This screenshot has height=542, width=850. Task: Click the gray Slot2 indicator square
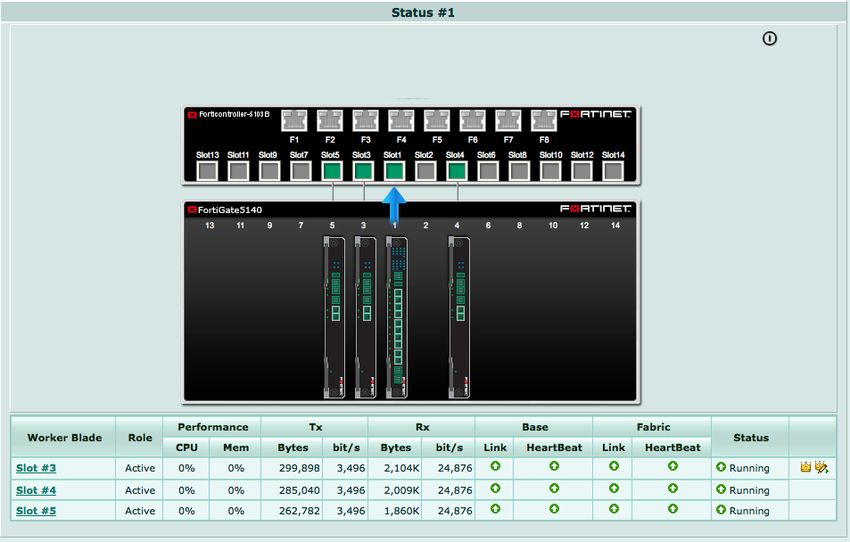425,171
